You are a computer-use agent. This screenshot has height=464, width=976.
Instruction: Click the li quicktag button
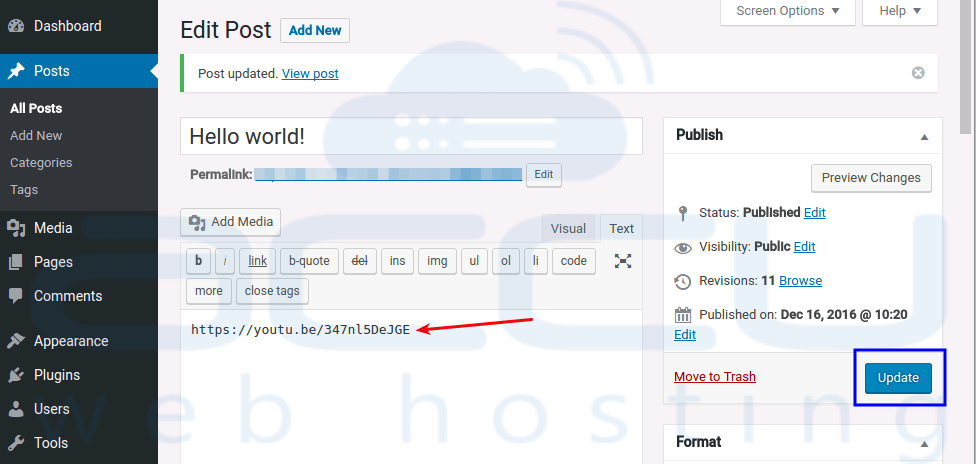(x=535, y=261)
